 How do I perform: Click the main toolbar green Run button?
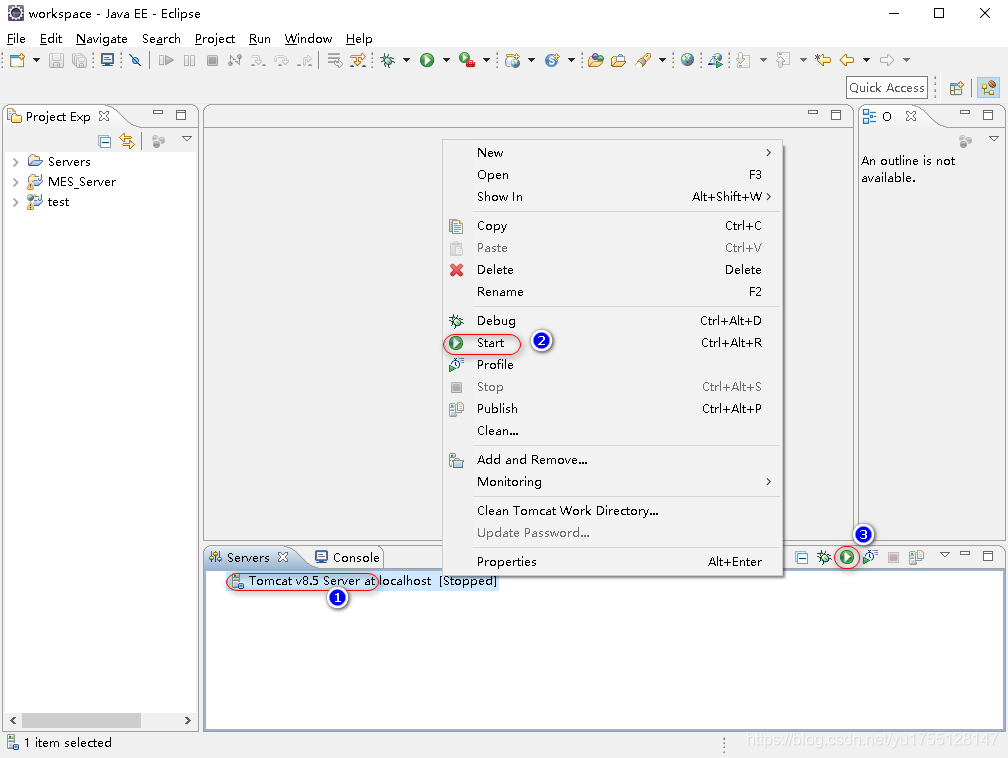[427, 61]
